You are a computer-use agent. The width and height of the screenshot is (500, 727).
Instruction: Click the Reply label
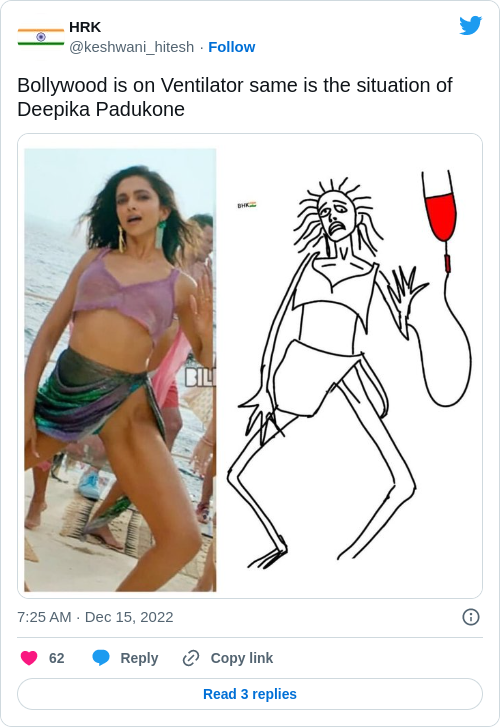(x=139, y=658)
